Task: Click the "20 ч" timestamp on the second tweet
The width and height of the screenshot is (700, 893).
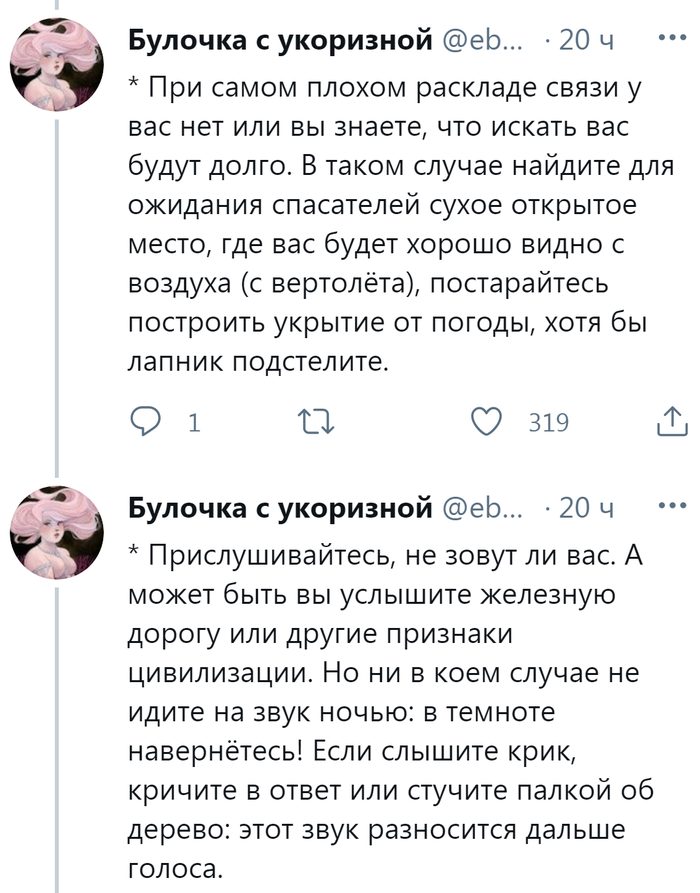Action: click(x=587, y=508)
